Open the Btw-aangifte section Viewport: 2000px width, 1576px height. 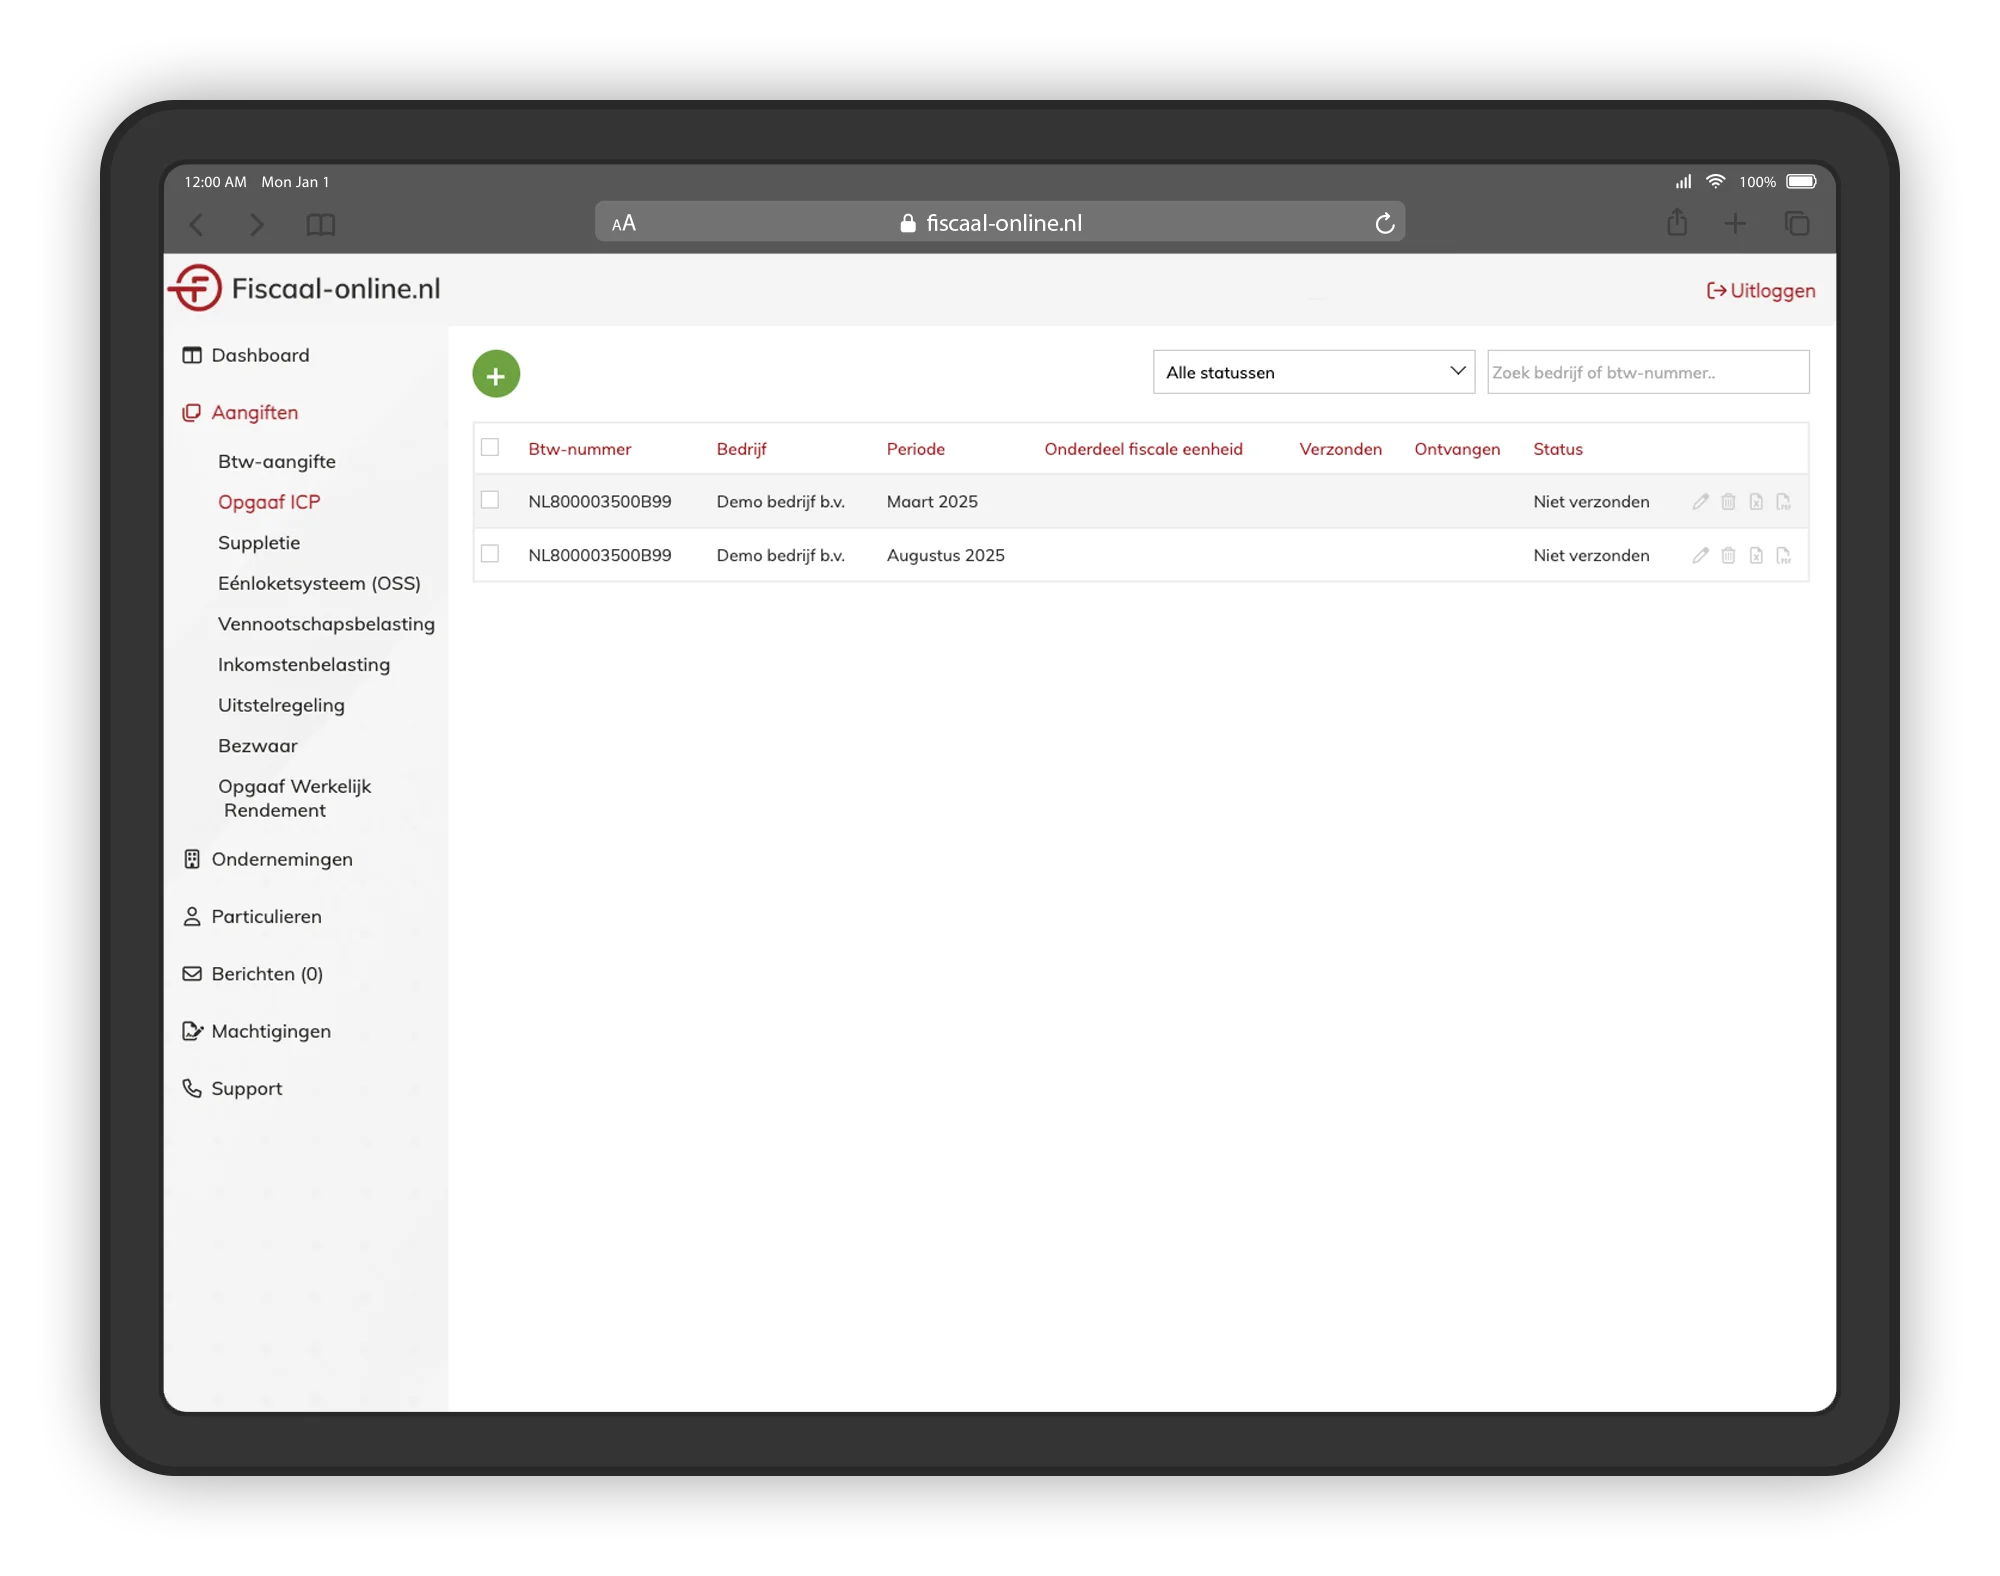click(x=277, y=461)
